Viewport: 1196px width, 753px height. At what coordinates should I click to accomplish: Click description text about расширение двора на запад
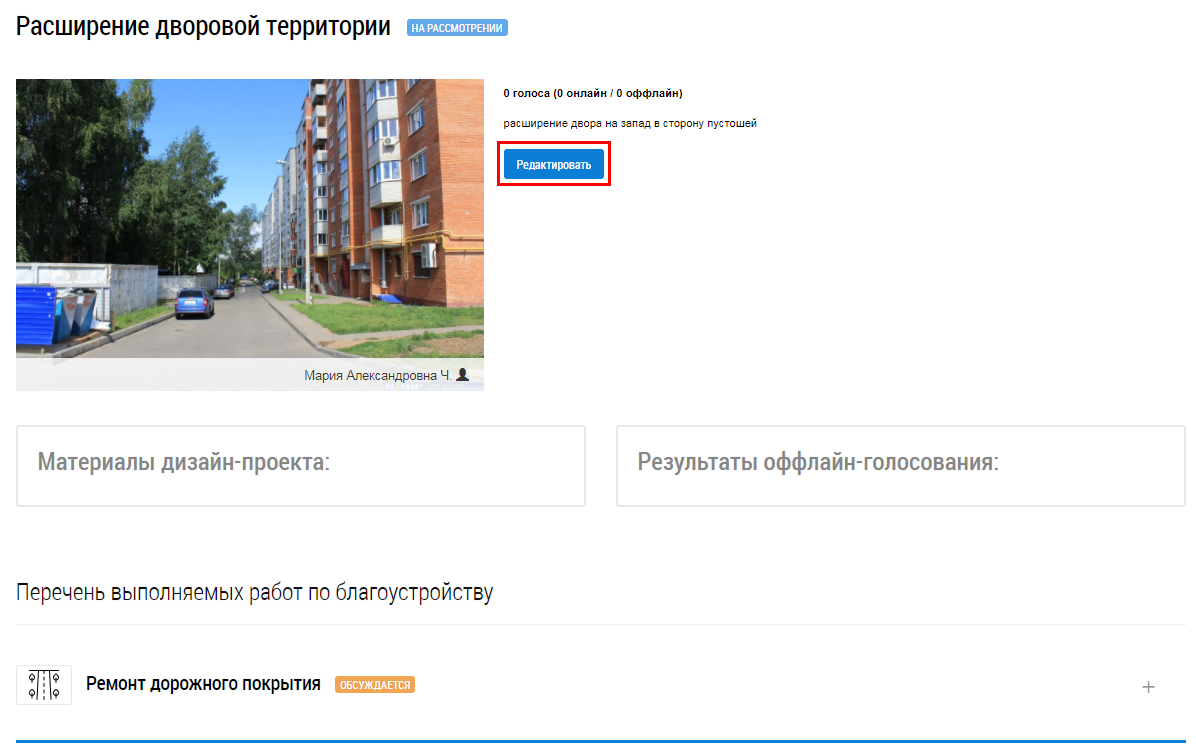tap(629, 123)
